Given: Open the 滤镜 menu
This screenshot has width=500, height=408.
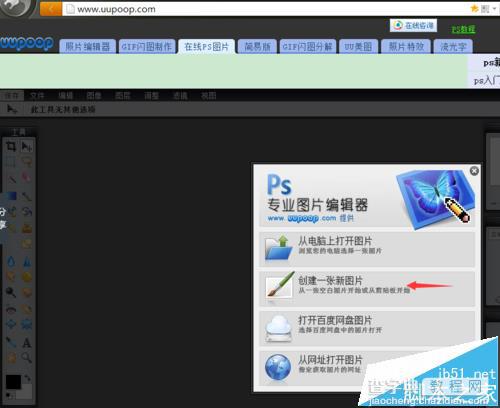Looking at the screenshot, I should [180, 96].
